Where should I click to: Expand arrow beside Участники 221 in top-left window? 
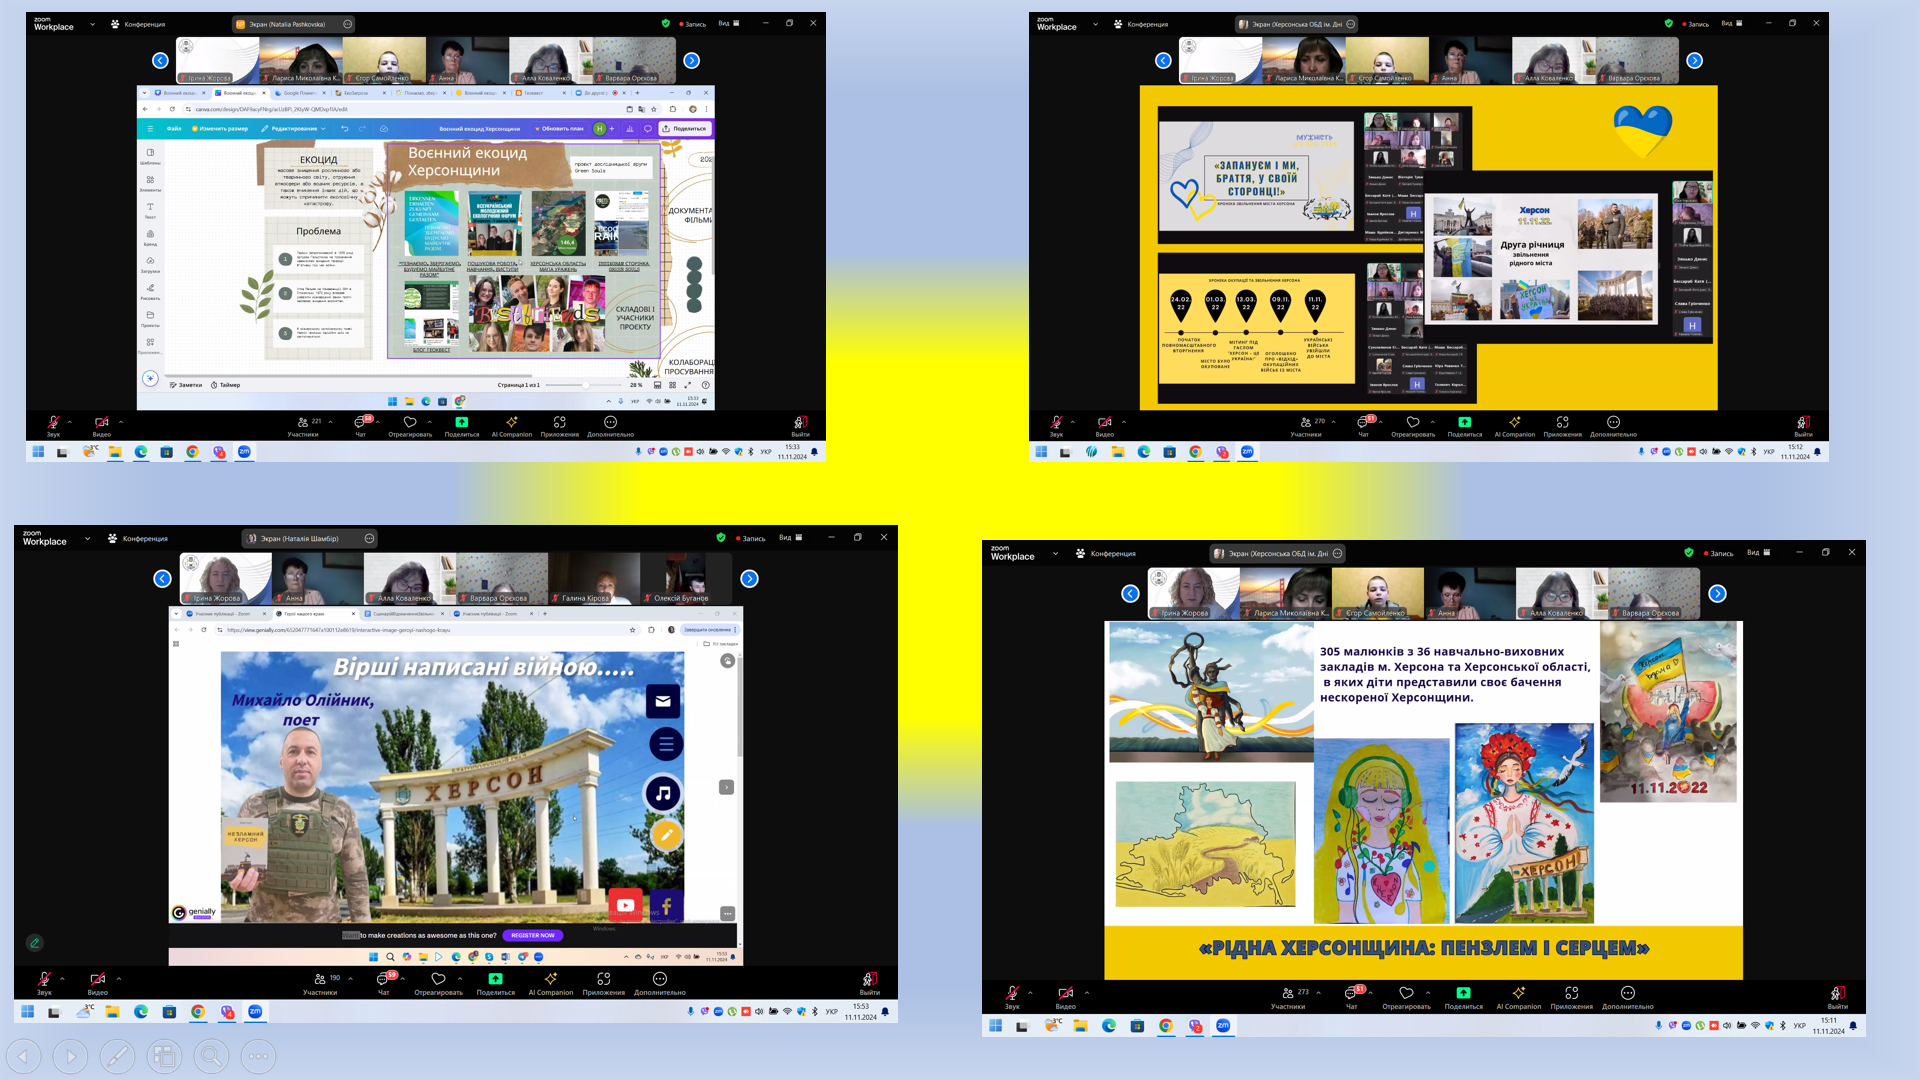click(x=331, y=422)
